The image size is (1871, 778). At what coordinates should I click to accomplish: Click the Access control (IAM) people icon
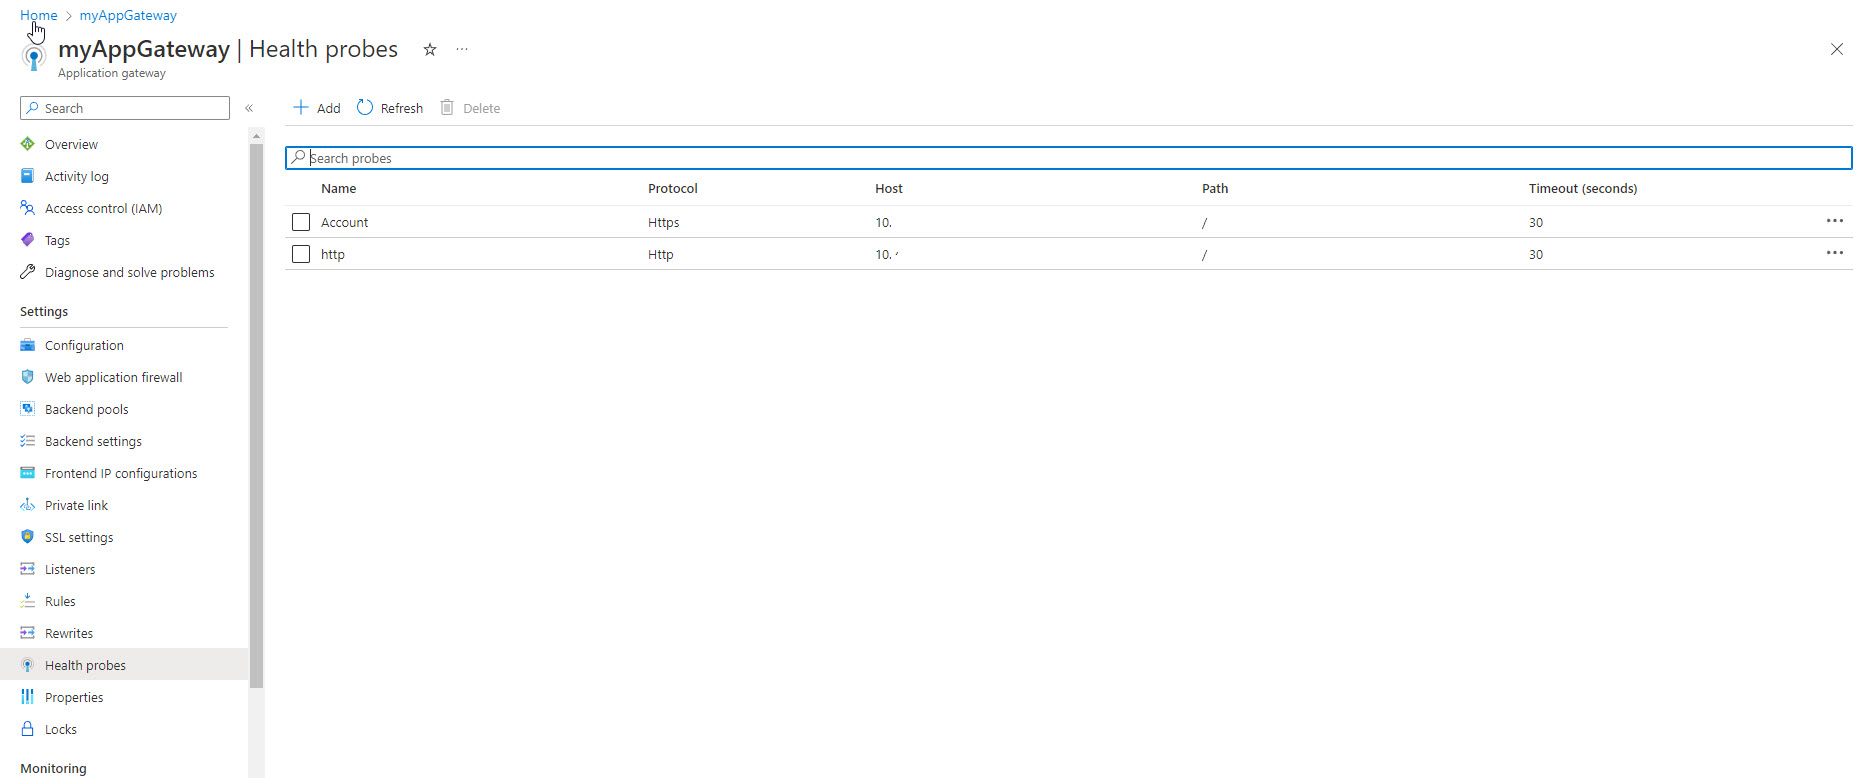28,208
